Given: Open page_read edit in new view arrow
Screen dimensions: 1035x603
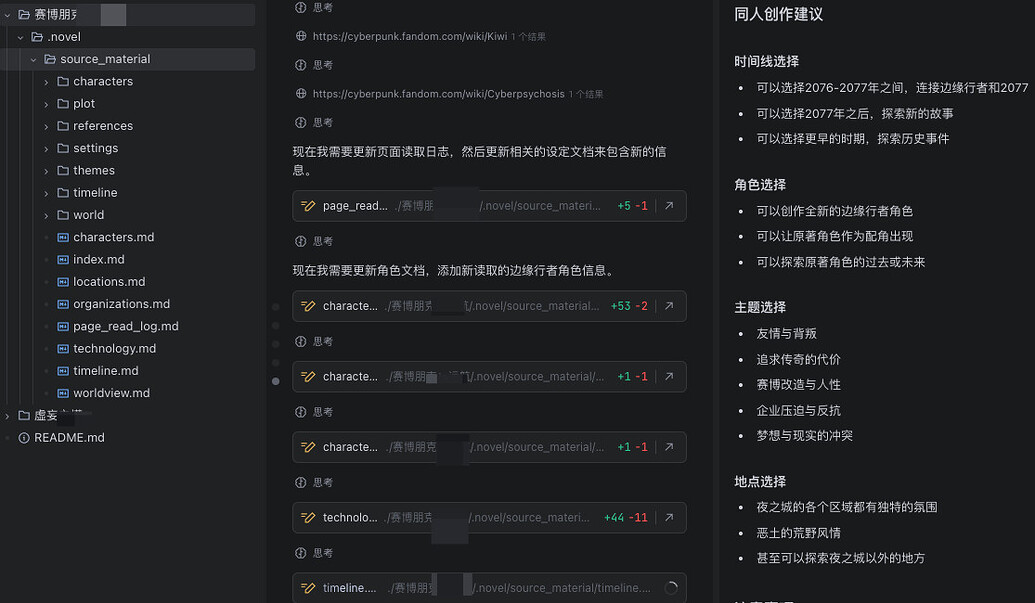Looking at the screenshot, I should tap(669, 206).
